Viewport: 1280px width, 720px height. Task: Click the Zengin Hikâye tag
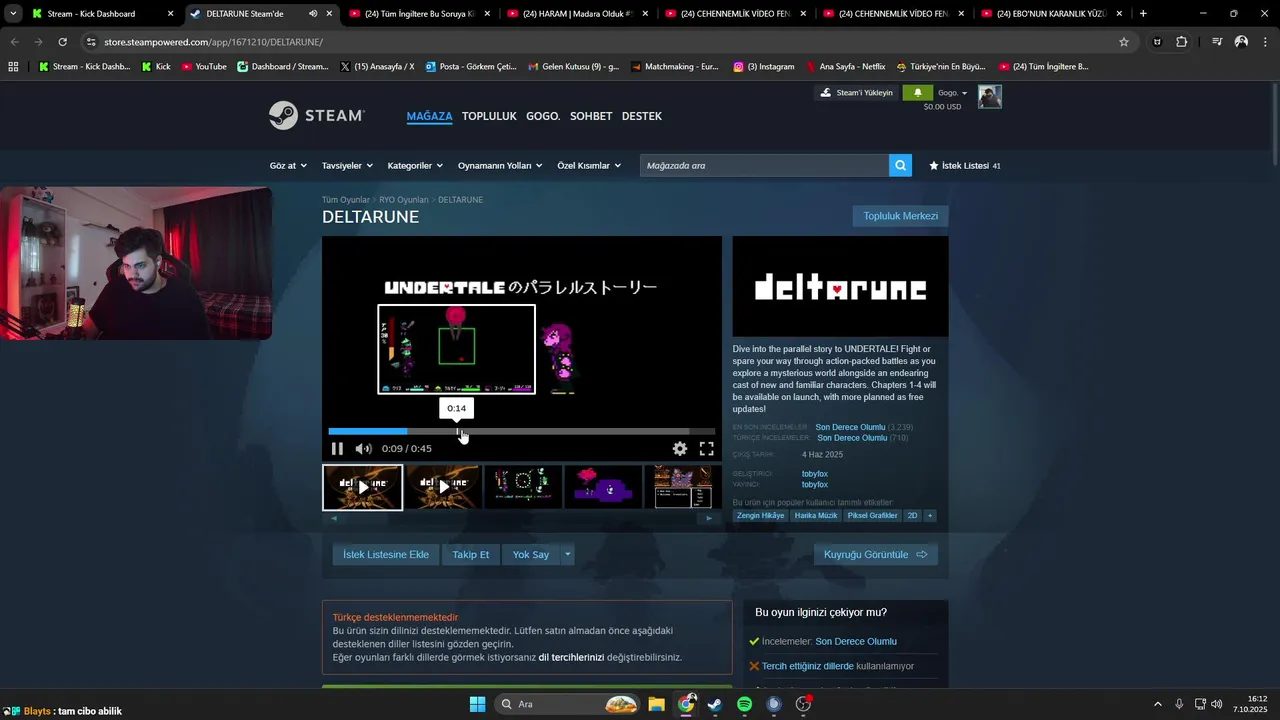click(x=760, y=516)
